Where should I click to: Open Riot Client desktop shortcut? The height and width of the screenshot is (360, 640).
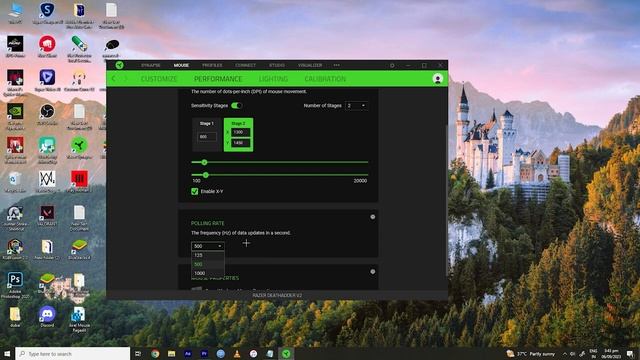(47, 46)
